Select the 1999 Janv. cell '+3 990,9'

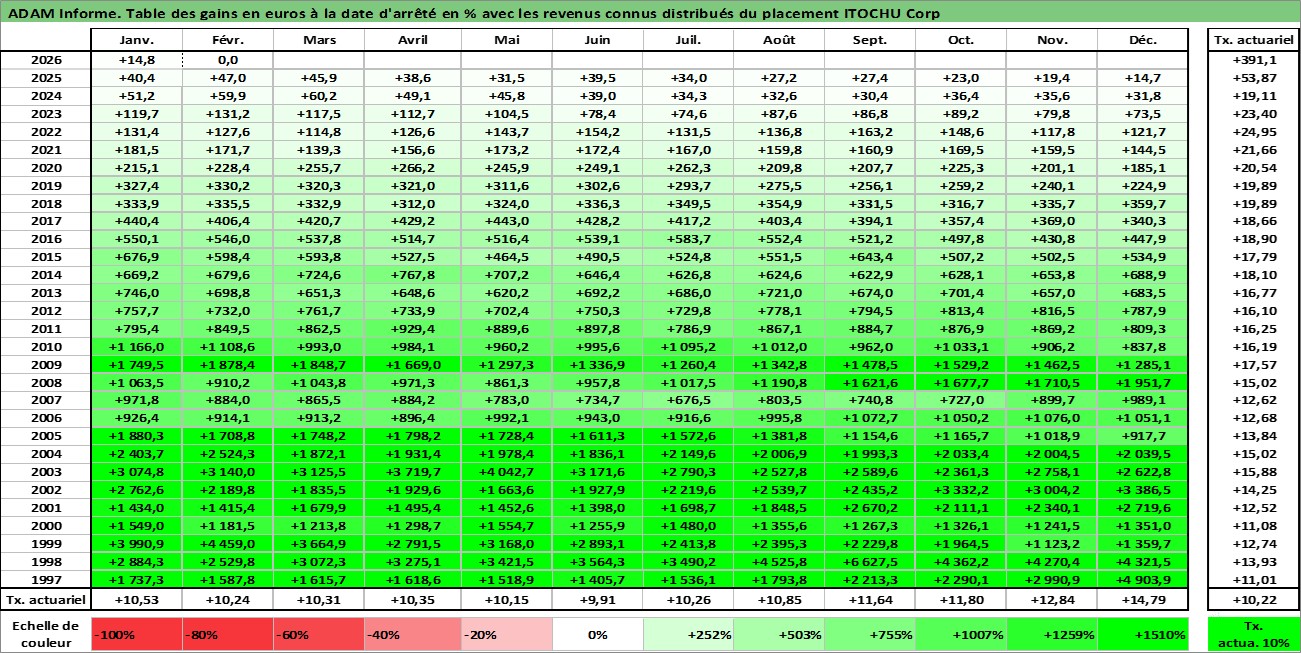point(136,544)
